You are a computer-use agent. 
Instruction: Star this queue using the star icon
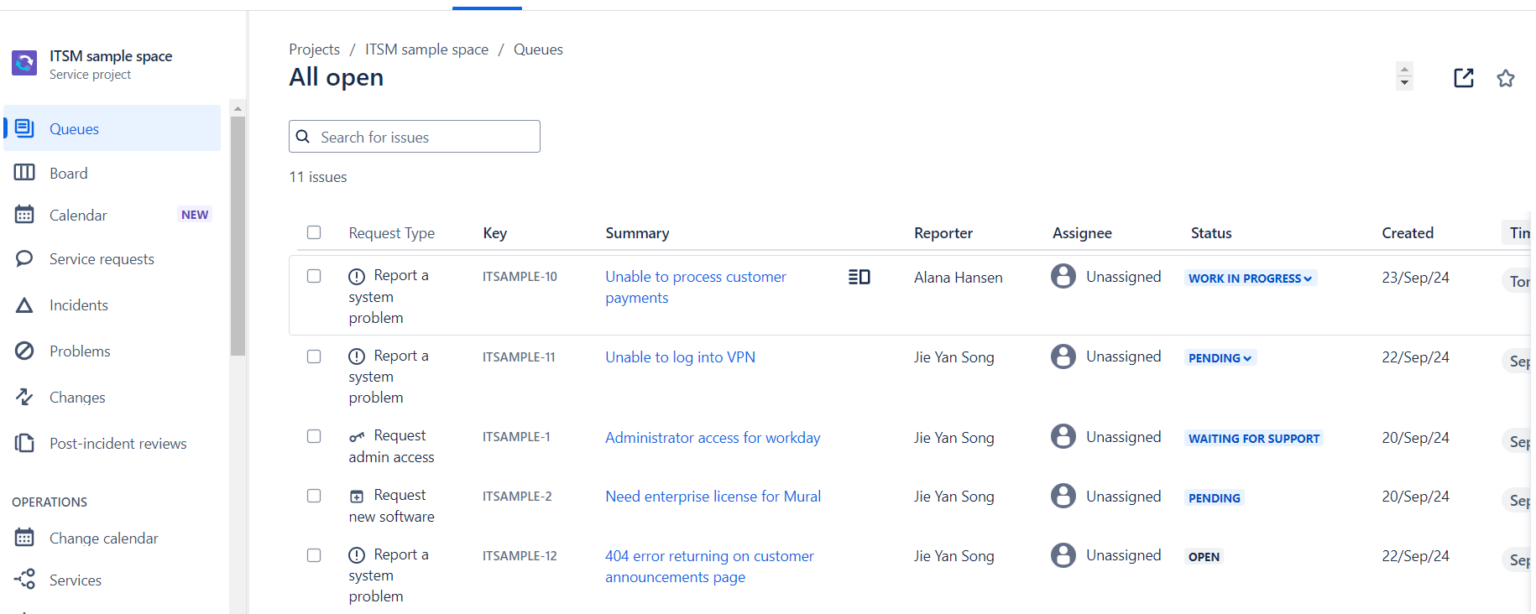tap(1505, 77)
